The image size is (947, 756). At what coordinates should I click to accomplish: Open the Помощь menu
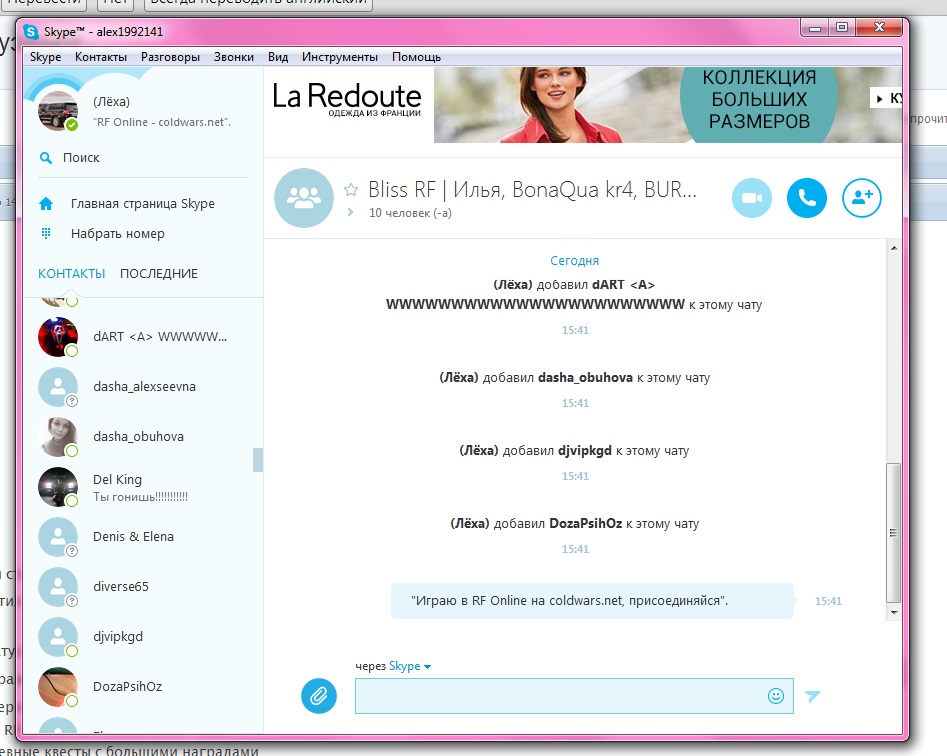[x=416, y=57]
